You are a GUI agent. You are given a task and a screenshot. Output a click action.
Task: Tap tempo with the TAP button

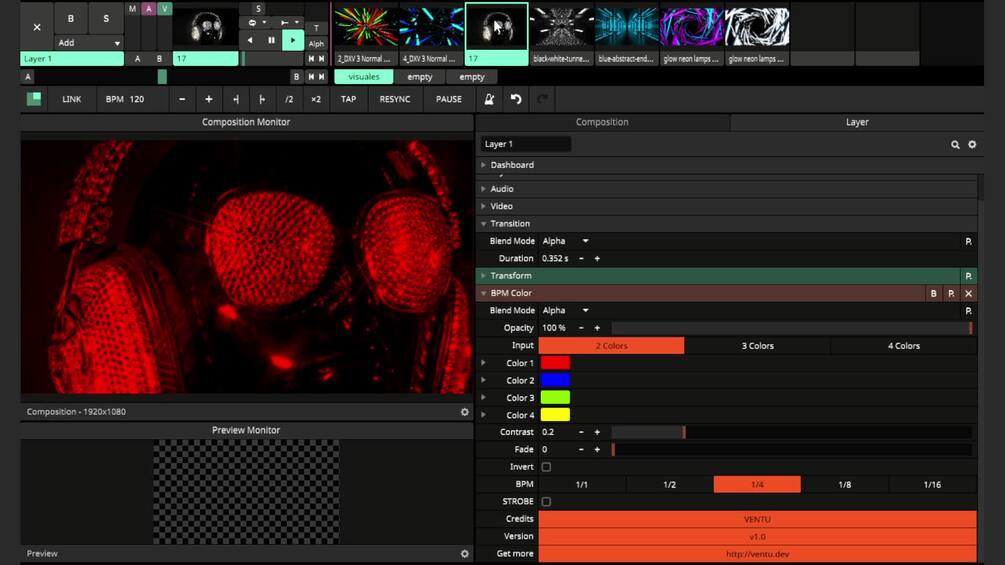[348, 99]
